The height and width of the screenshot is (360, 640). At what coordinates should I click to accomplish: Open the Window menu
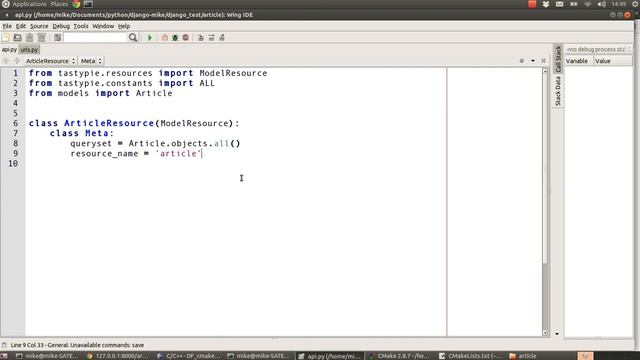[x=103, y=26]
